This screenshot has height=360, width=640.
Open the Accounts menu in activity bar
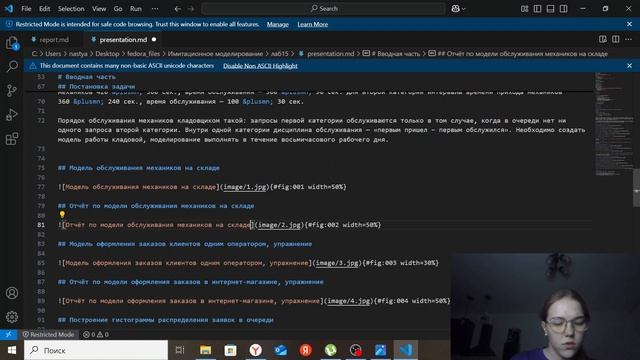click(12, 293)
